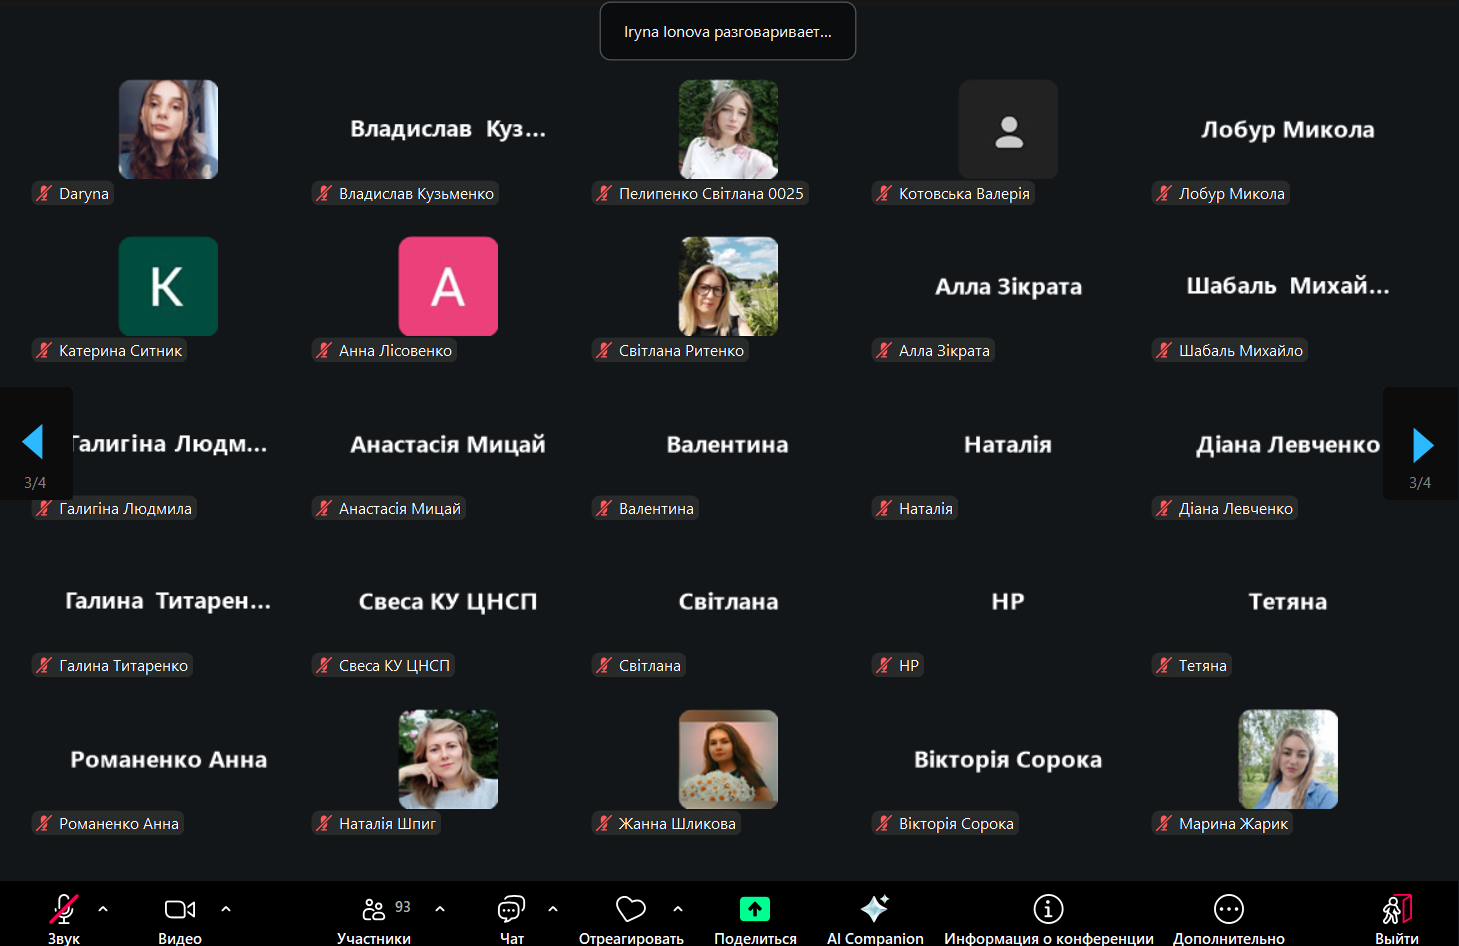The height and width of the screenshot is (946, 1459).
Task: Expand the reactions arrow next to Отреагировать
Action: pyautogui.click(x=678, y=909)
